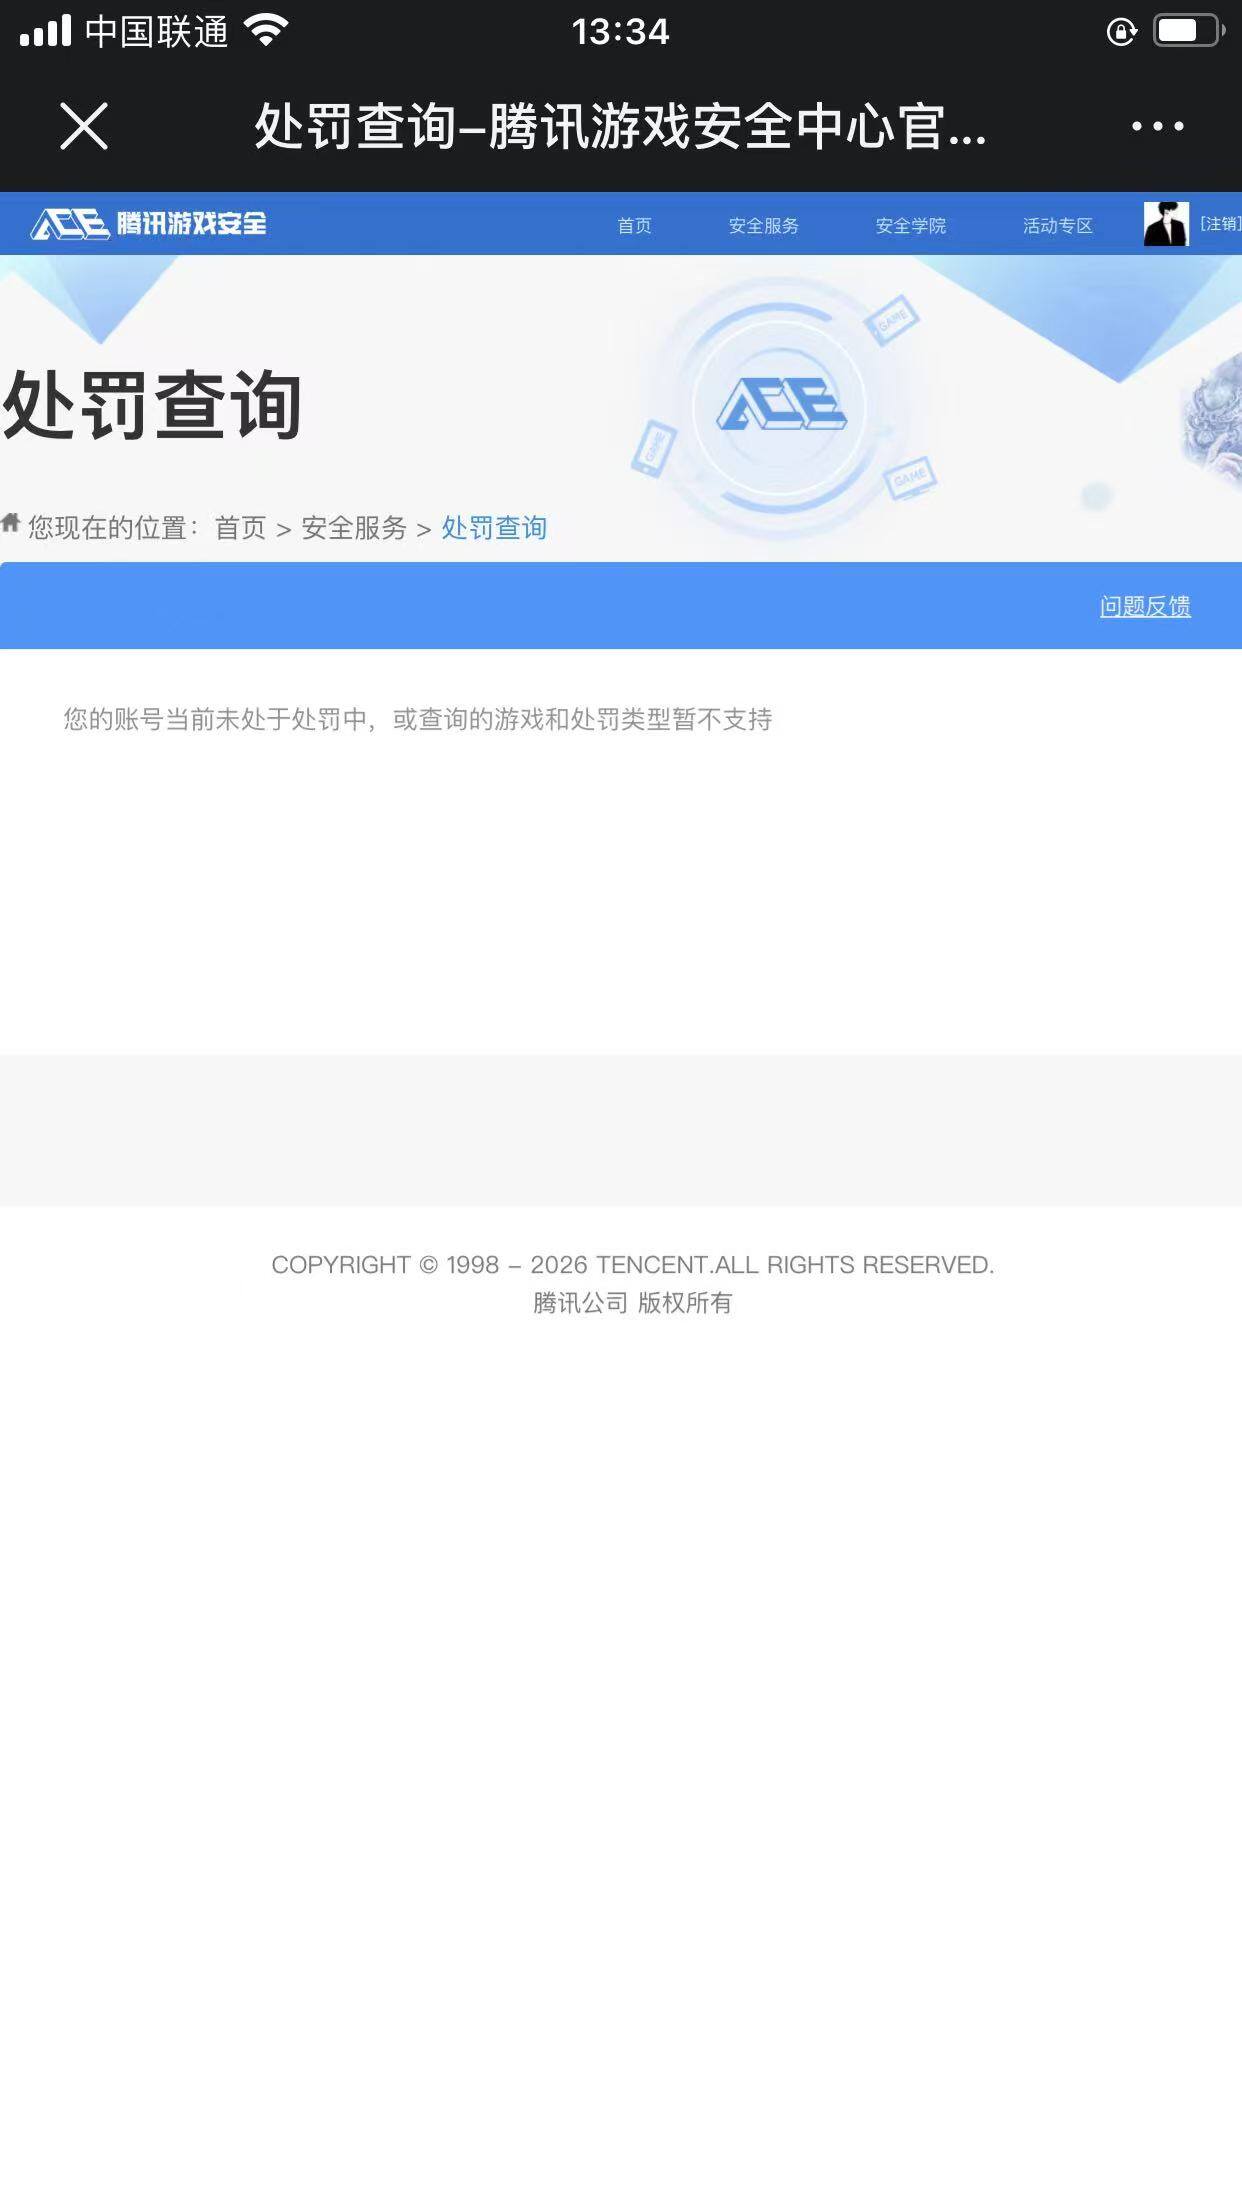Tap the battery indicator in the status bar
The height and width of the screenshot is (2208, 1242).
coord(1189,31)
